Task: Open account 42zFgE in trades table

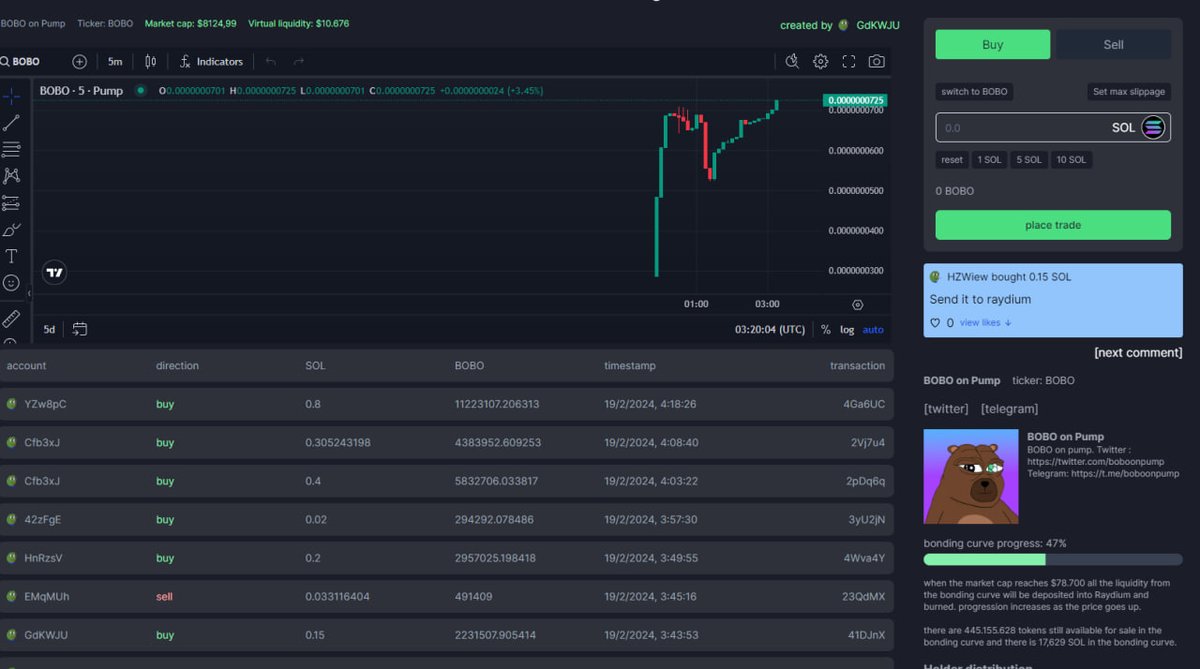Action: [42, 520]
